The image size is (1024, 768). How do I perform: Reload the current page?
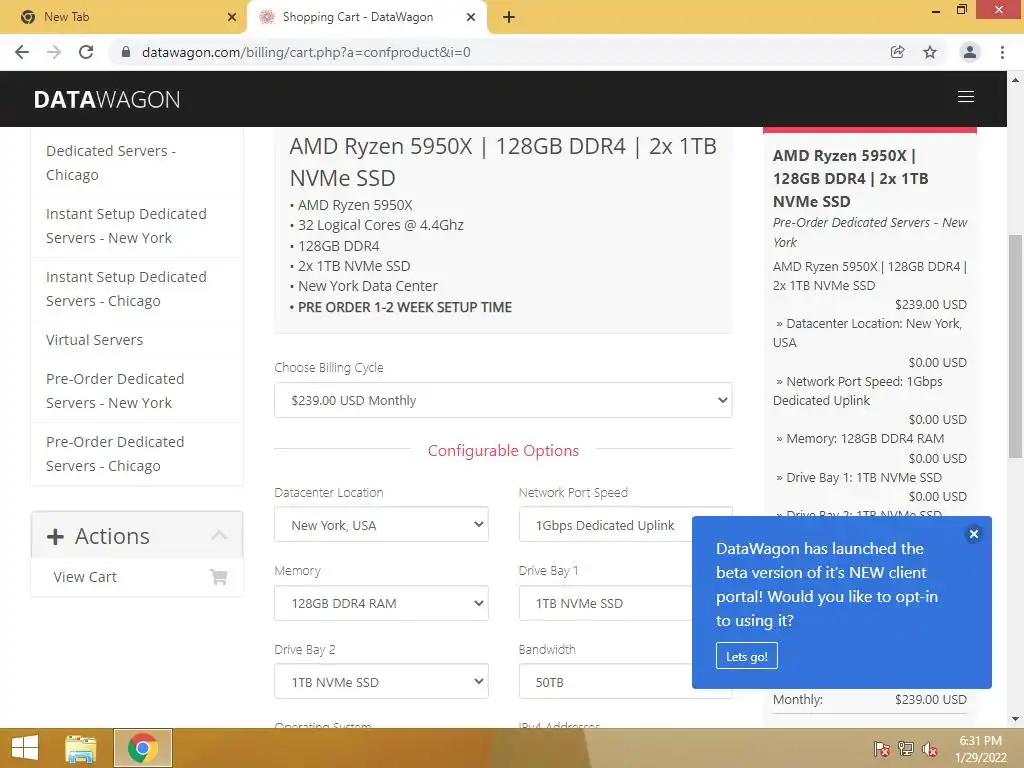(86, 52)
